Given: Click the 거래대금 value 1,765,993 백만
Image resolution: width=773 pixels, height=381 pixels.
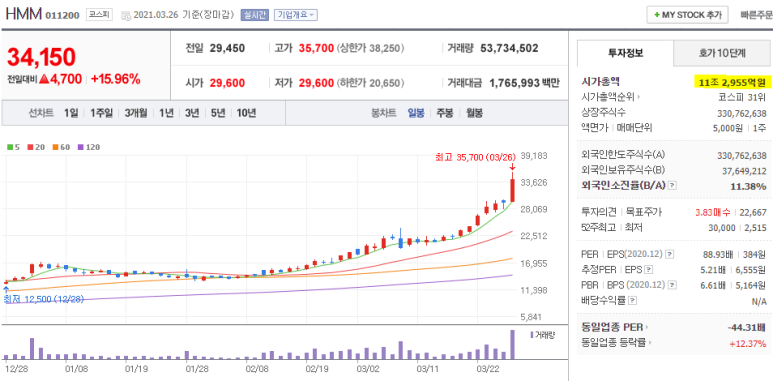Looking at the screenshot, I should coord(525,83).
